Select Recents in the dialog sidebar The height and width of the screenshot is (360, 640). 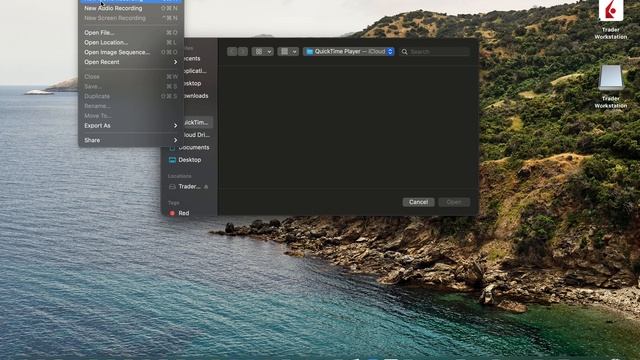(191, 58)
